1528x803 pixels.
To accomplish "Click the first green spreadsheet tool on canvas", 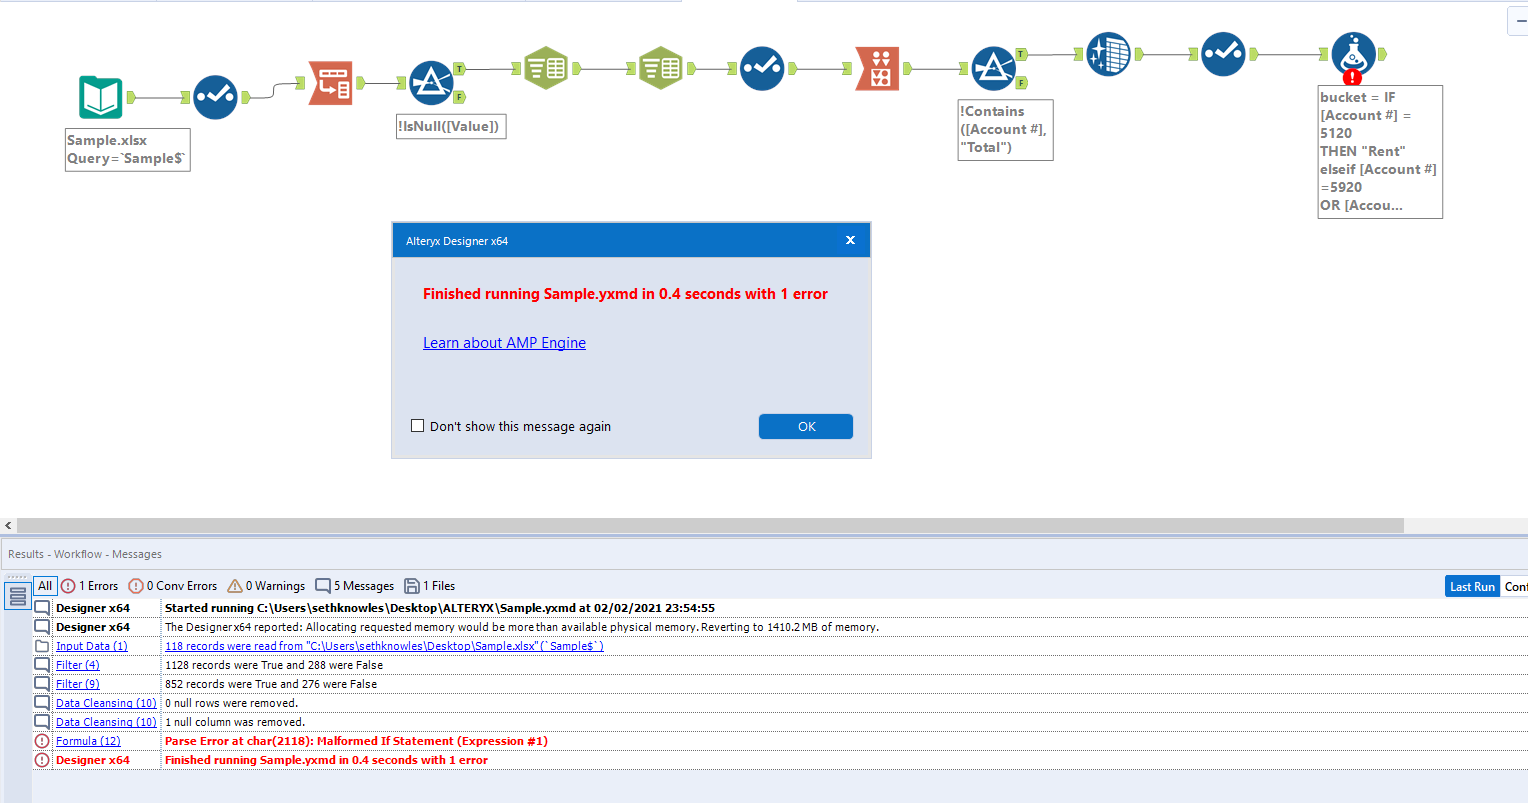I will [546, 68].
